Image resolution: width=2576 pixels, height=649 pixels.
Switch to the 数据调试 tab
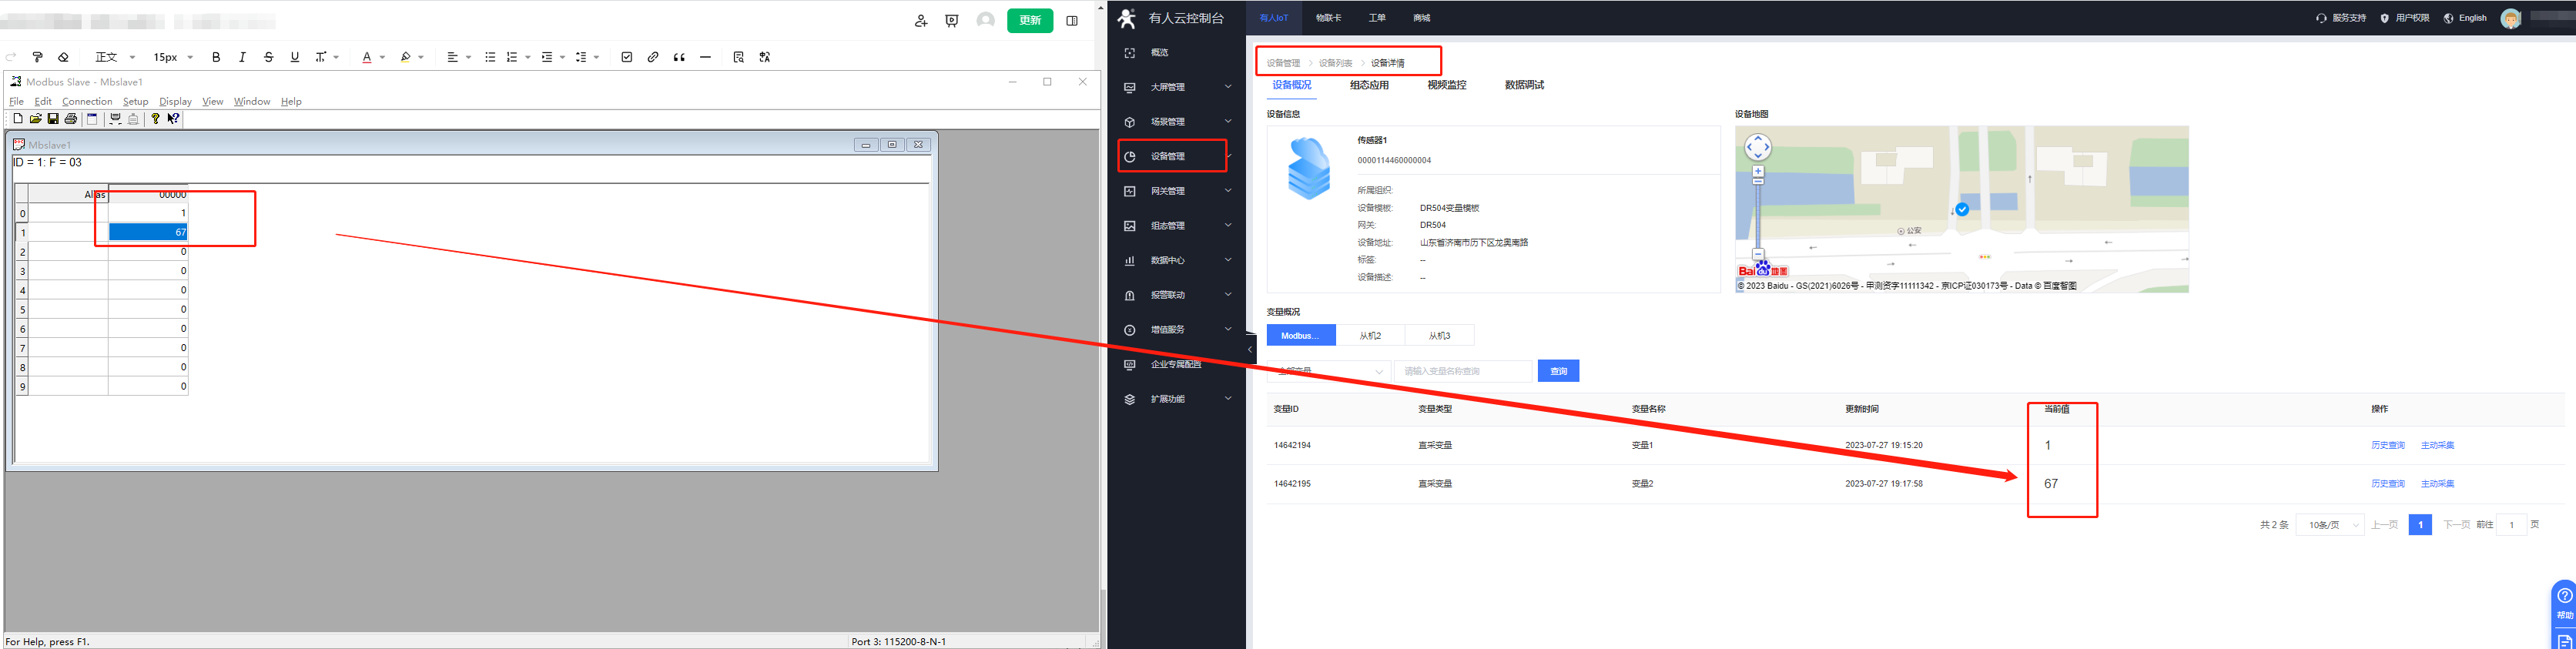pyautogui.click(x=1523, y=85)
